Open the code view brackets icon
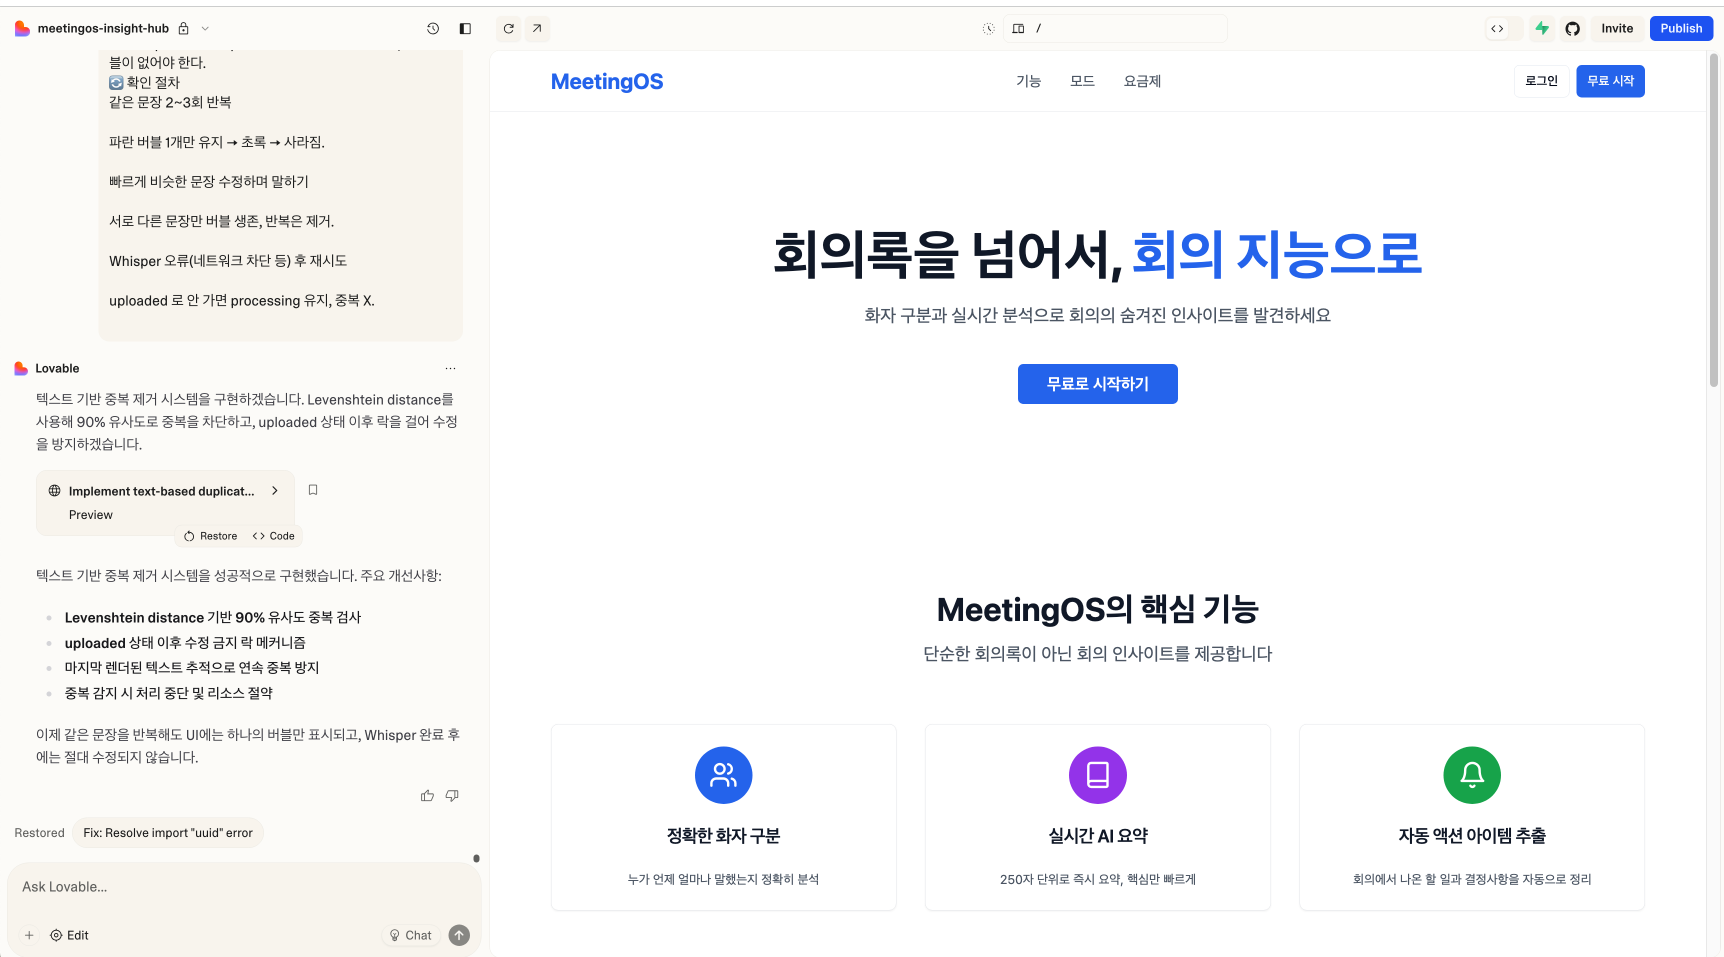The width and height of the screenshot is (1724, 957). click(x=1497, y=29)
